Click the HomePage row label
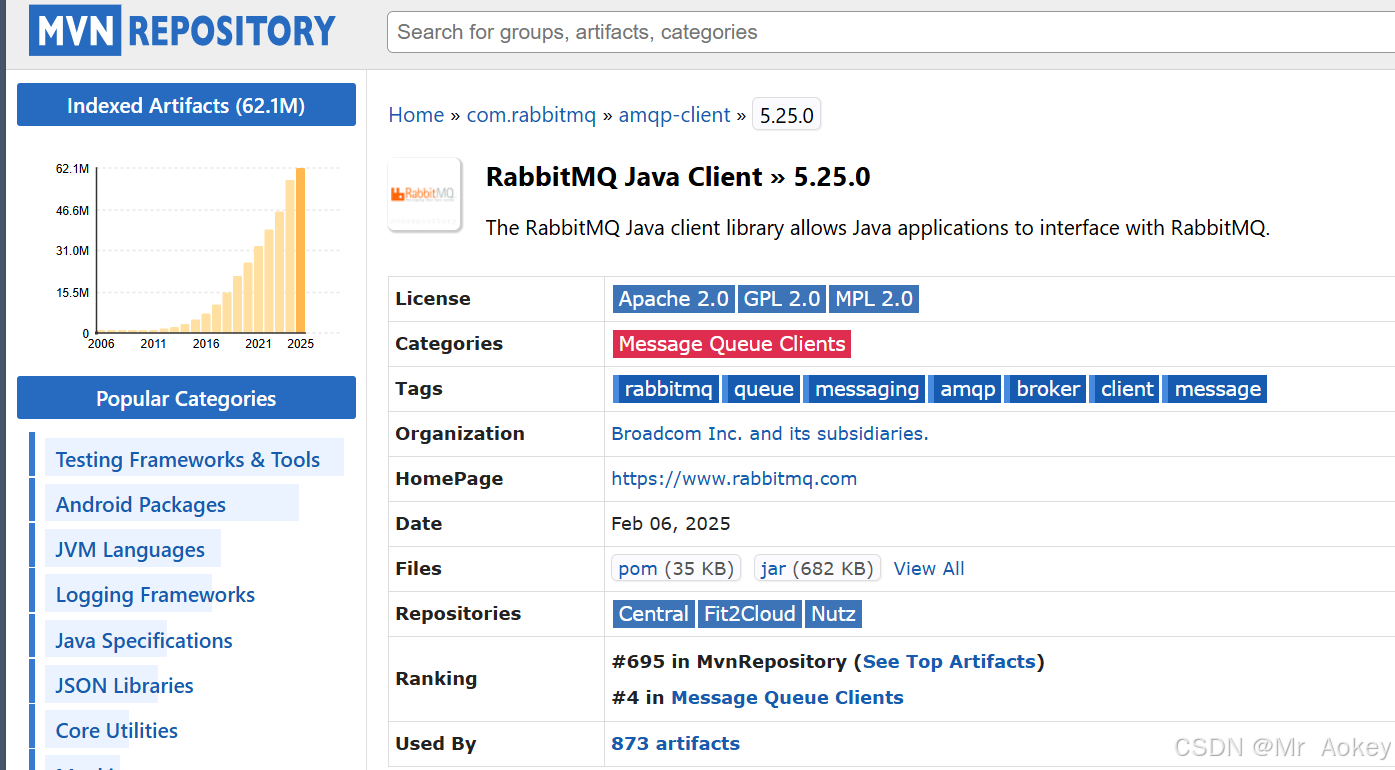The width and height of the screenshot is (1395, 770). click(449, 479)
